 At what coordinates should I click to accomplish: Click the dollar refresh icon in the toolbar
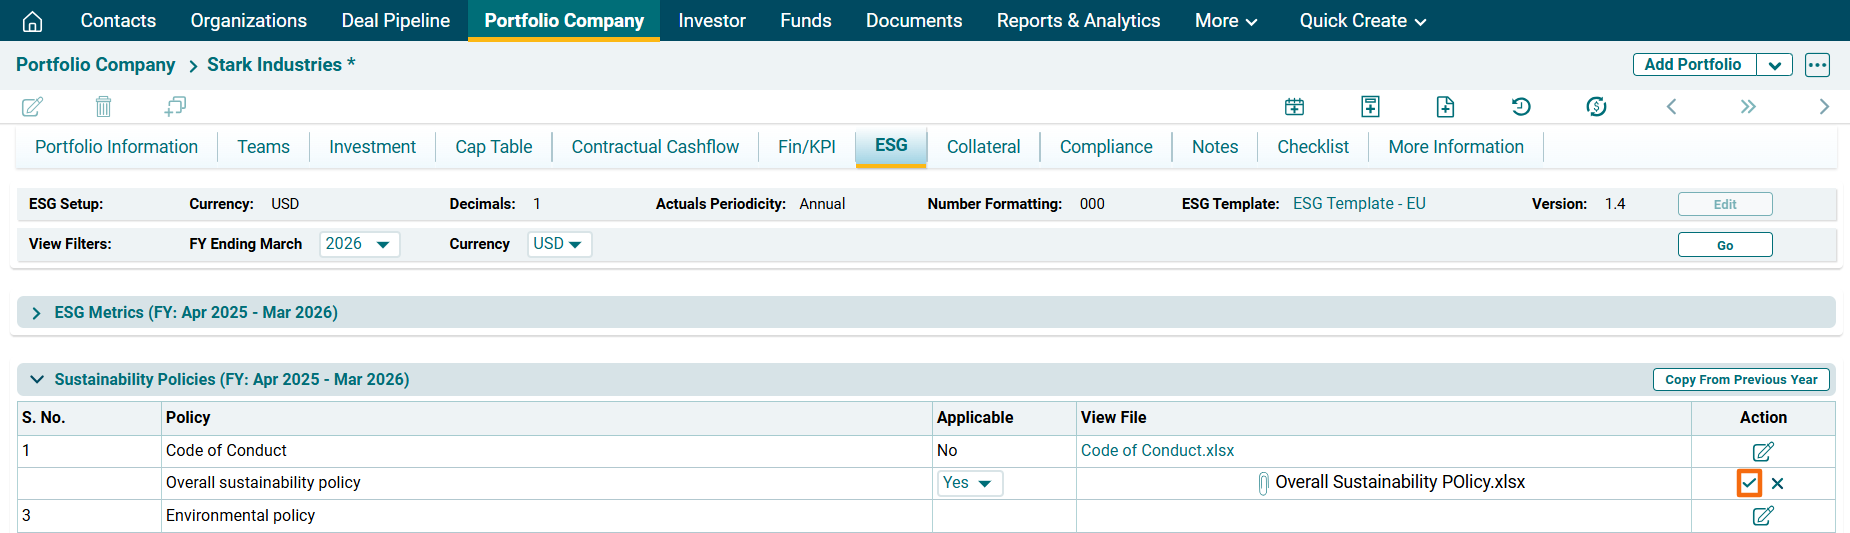(x=1596, y=107)
